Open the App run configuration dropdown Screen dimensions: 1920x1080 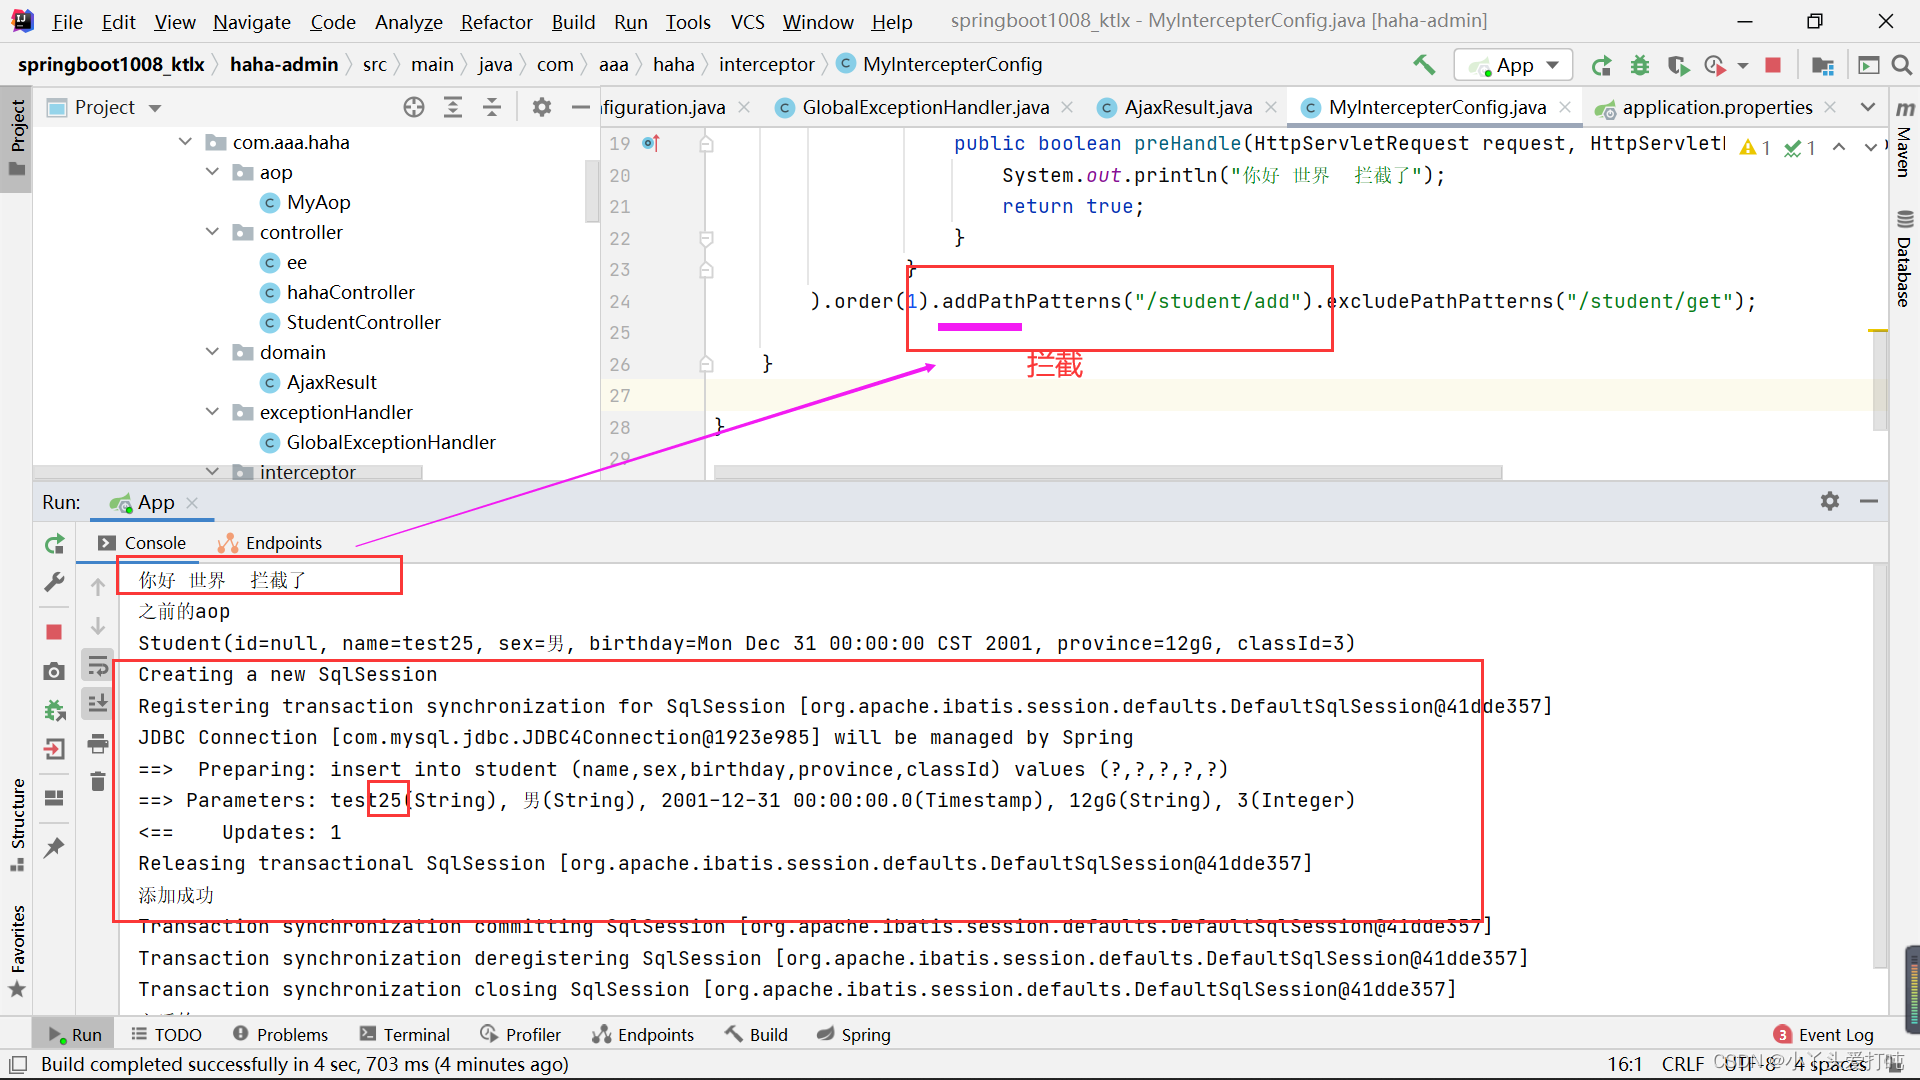tap(1514, 65)
